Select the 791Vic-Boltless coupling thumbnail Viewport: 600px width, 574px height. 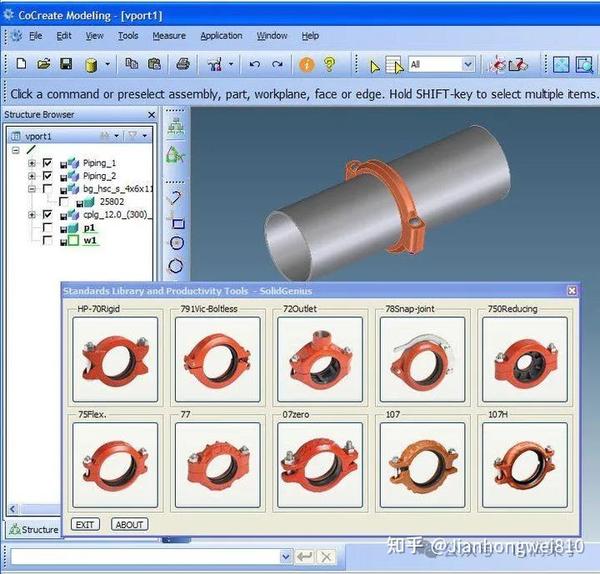218,359
